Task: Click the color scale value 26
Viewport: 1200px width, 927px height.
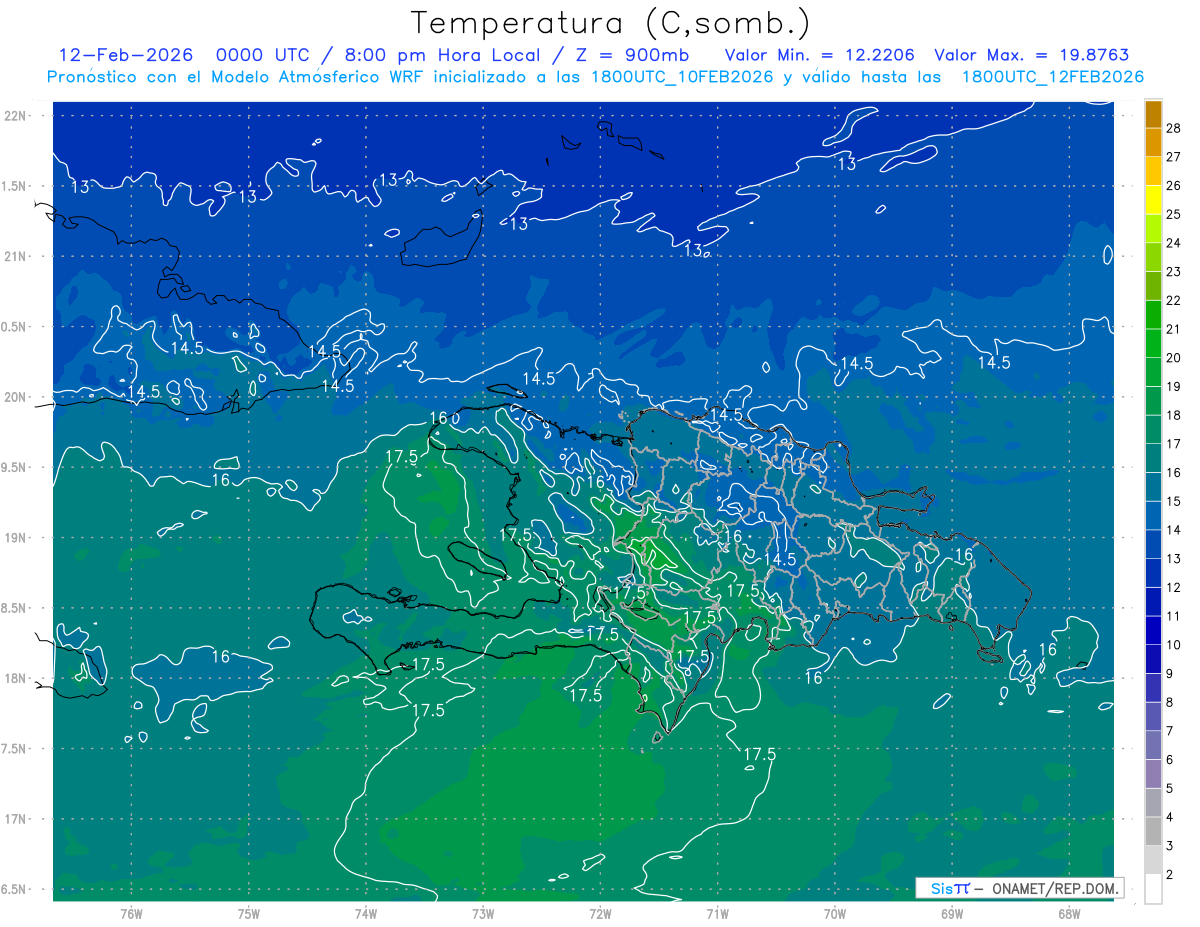Action: coord(1174,186)
